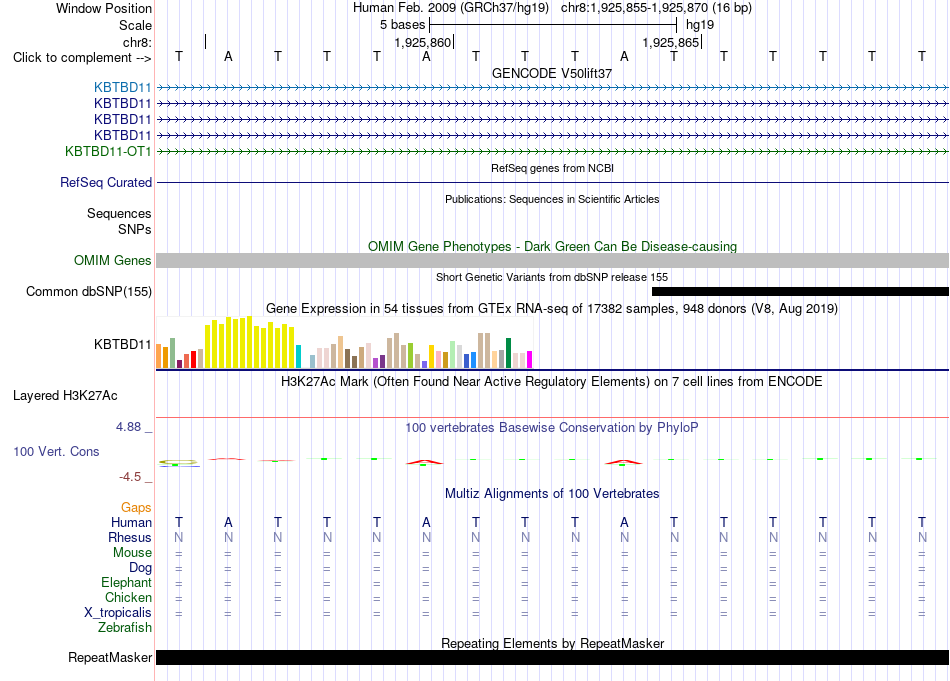Click the SNPs track label
Screen dimensions: 950x681
(x=135, y=230)
